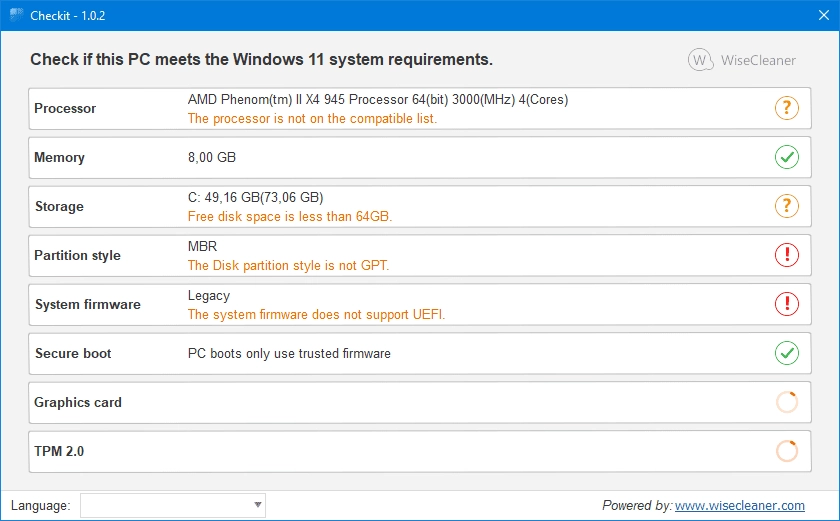Select the Partition style row label
This screenshot has height=521, width=840.
tap(77, 255)
